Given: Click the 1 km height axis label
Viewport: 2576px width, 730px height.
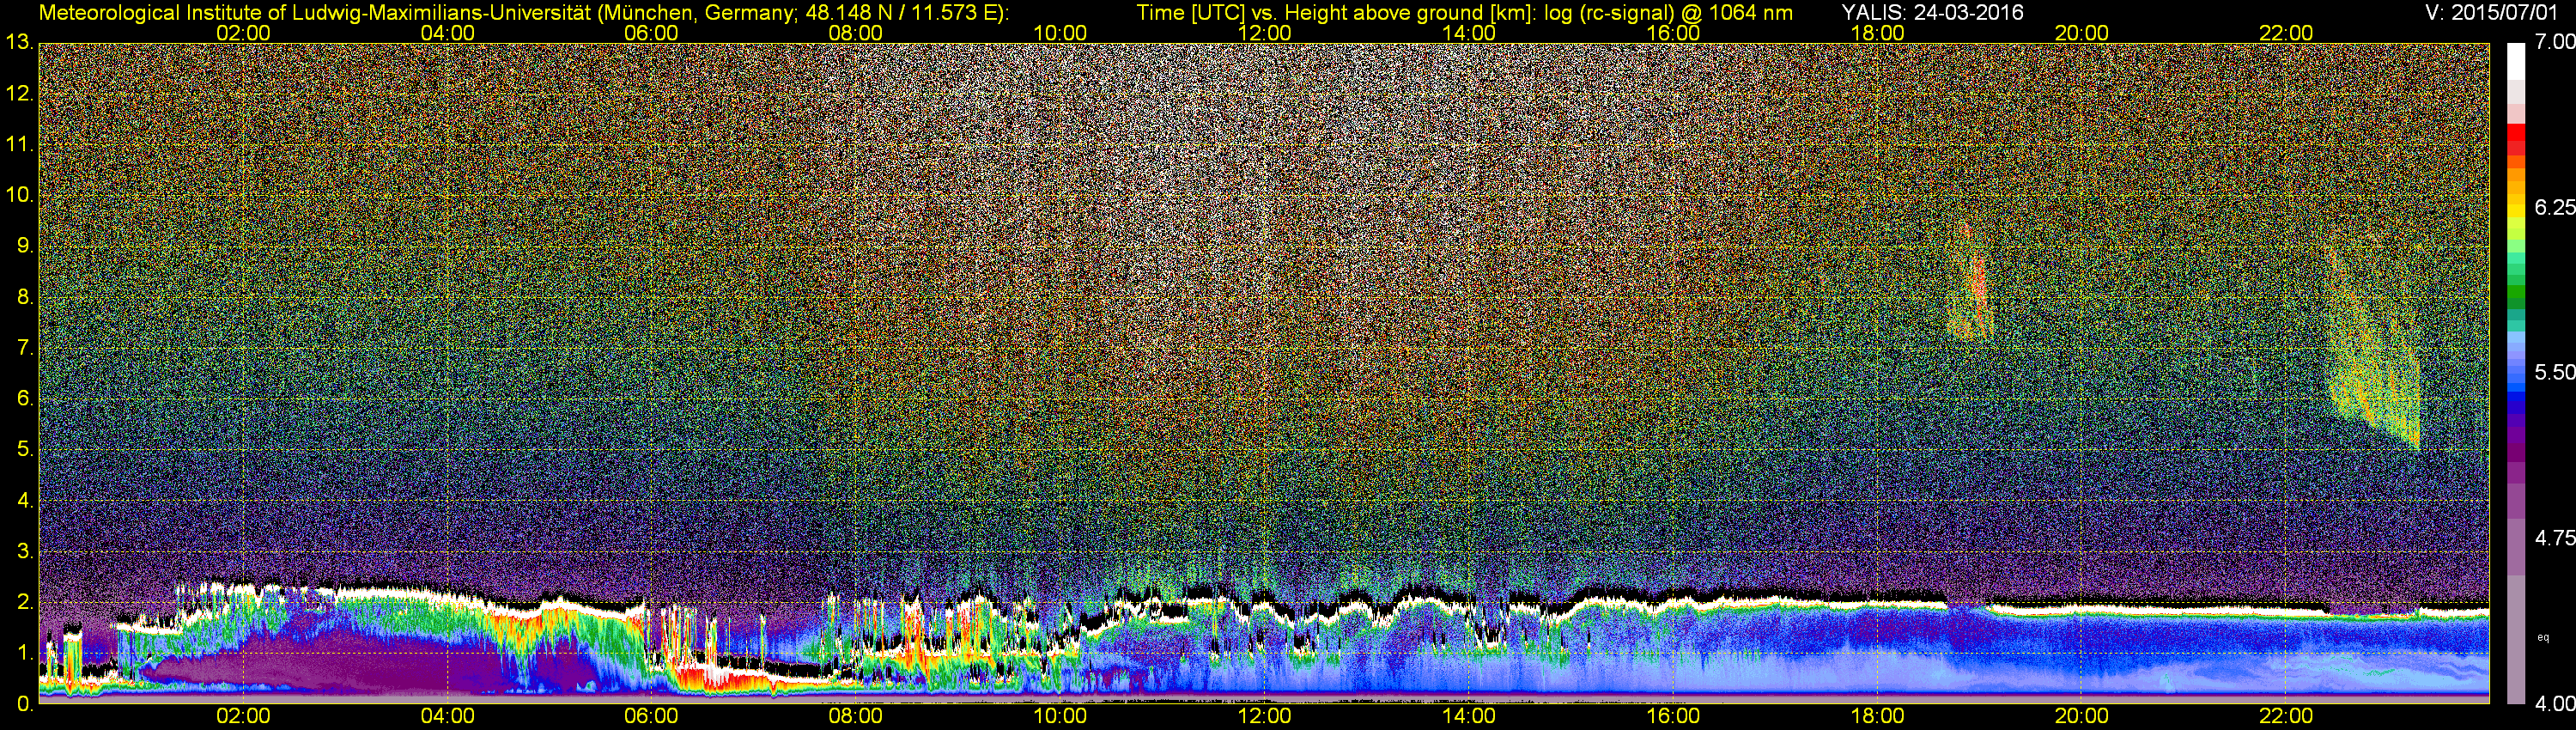Looking at the screenshot, I should [24, 653].
